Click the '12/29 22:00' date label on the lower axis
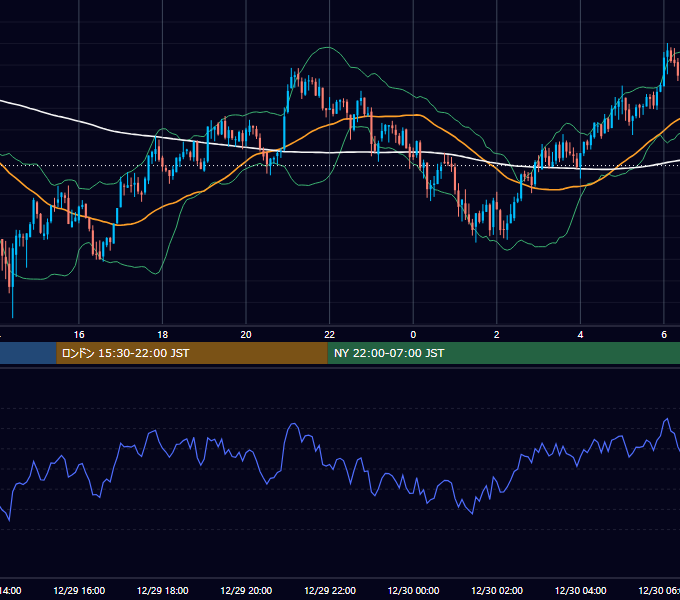This screenshot has height=600, width=680. point(330,590)
